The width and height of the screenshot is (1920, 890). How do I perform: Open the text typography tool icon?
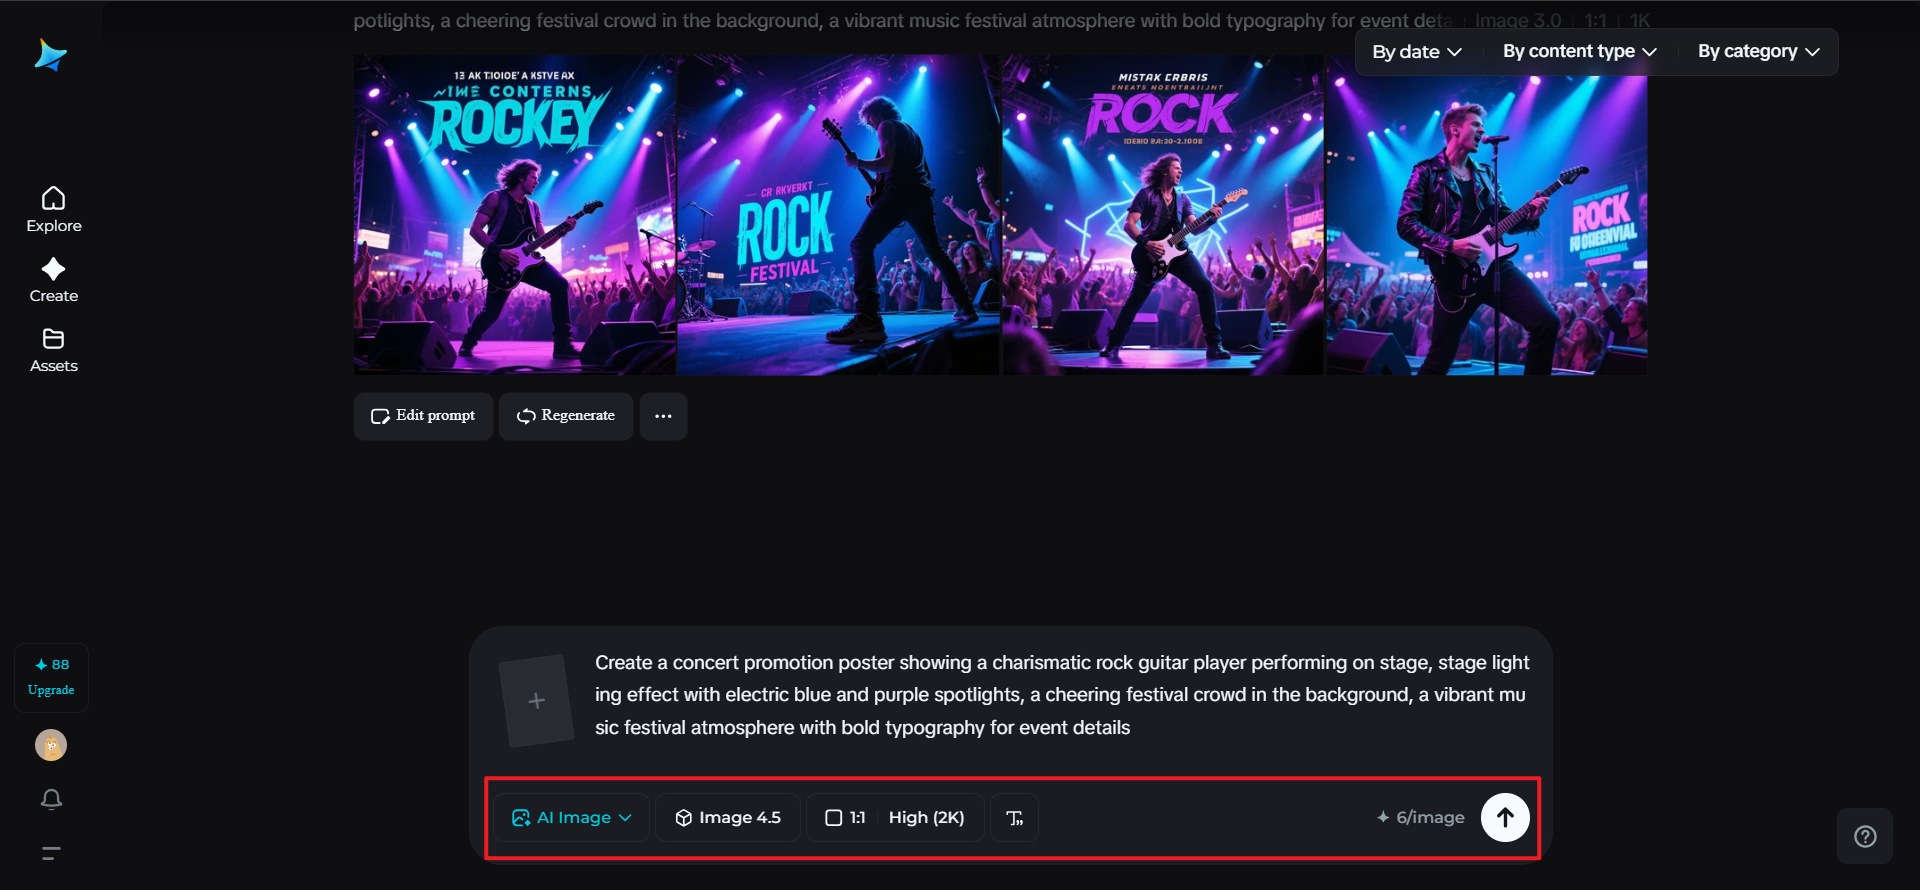coord(1014,818)
